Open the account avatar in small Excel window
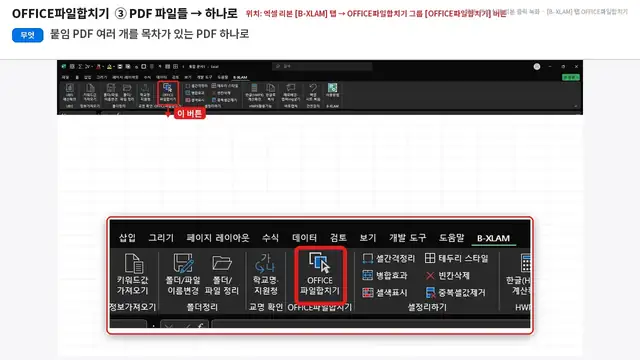This screenshot has height=360, width=640. coord(537,67)
